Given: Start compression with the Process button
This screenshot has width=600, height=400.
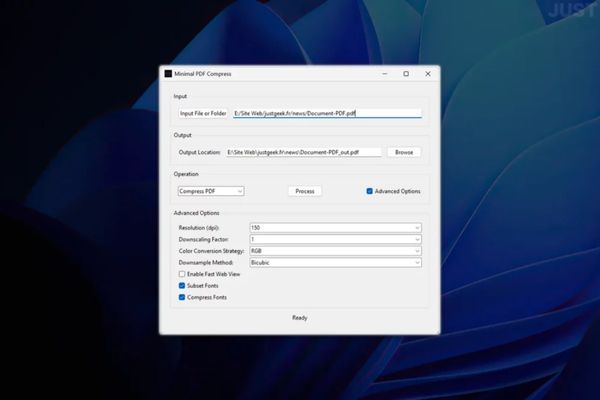Looking at the screenshot, I should coord(305,191).
